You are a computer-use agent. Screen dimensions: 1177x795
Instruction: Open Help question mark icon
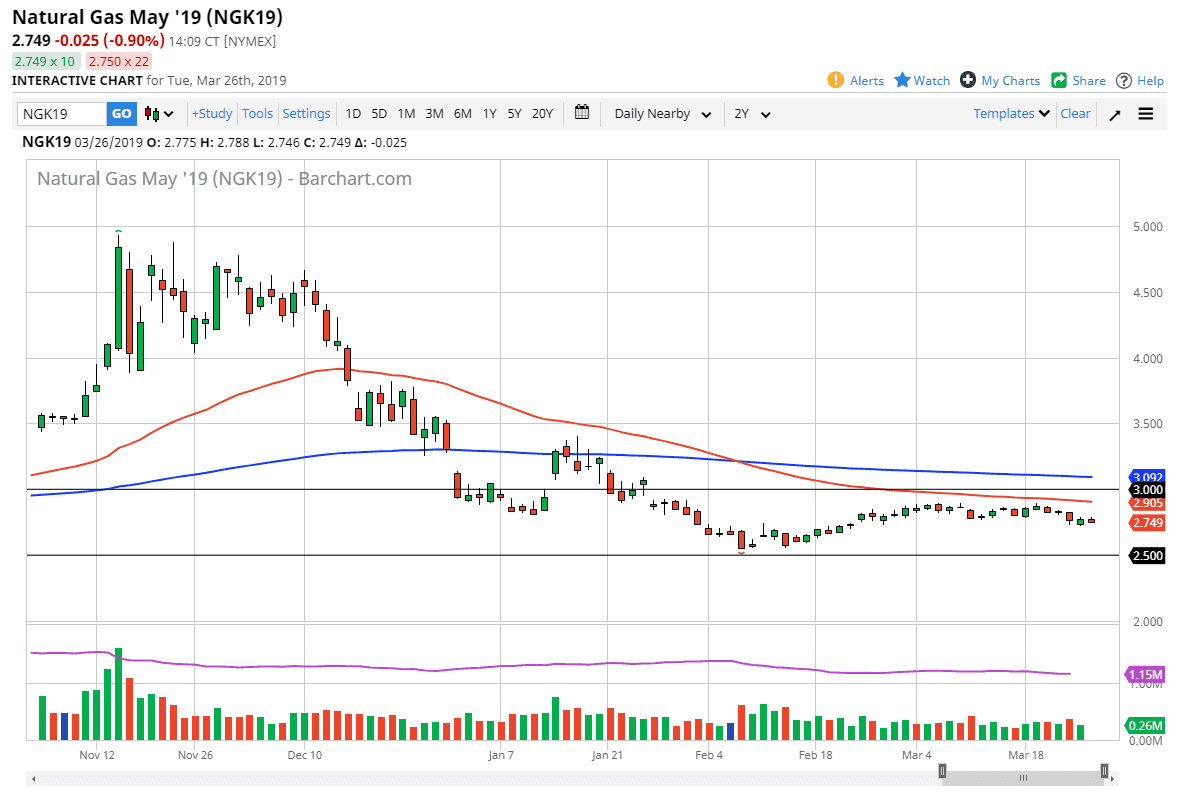coord(1124,80)
